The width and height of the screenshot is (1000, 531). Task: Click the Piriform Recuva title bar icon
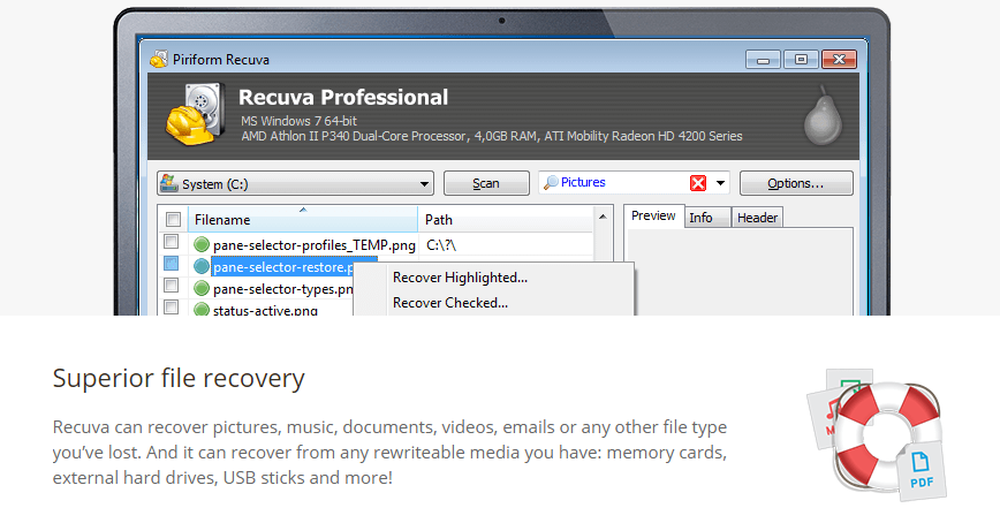click(x=158, y=59)
